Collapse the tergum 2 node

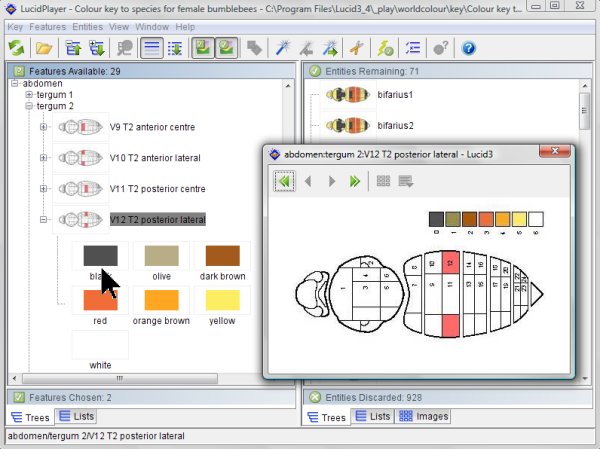[29, 106]
